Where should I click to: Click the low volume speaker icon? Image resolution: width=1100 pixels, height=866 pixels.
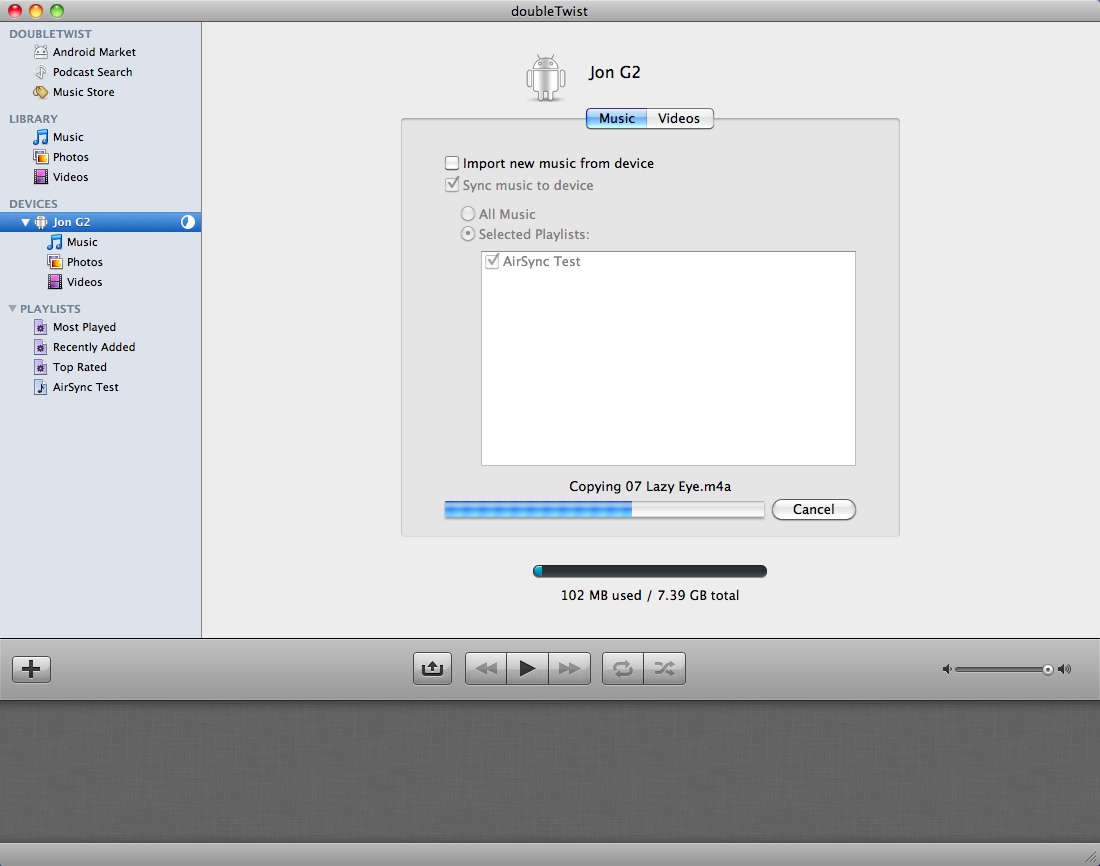tap(947, 669)
